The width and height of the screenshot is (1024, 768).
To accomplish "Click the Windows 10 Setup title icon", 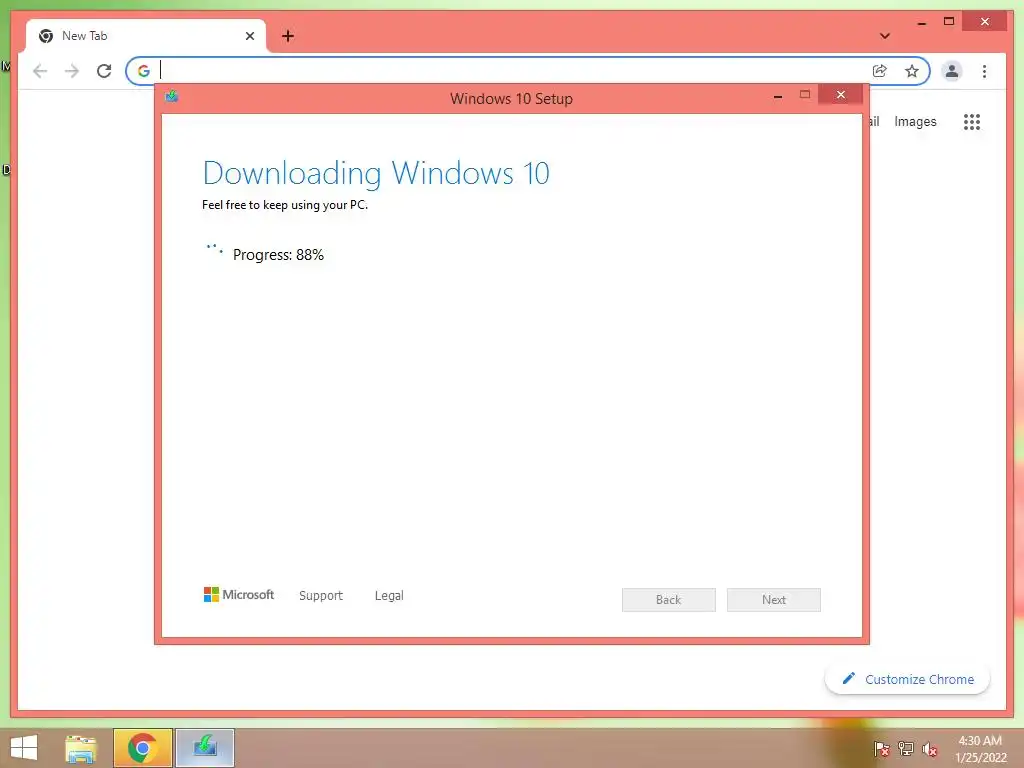I will 172,97.
